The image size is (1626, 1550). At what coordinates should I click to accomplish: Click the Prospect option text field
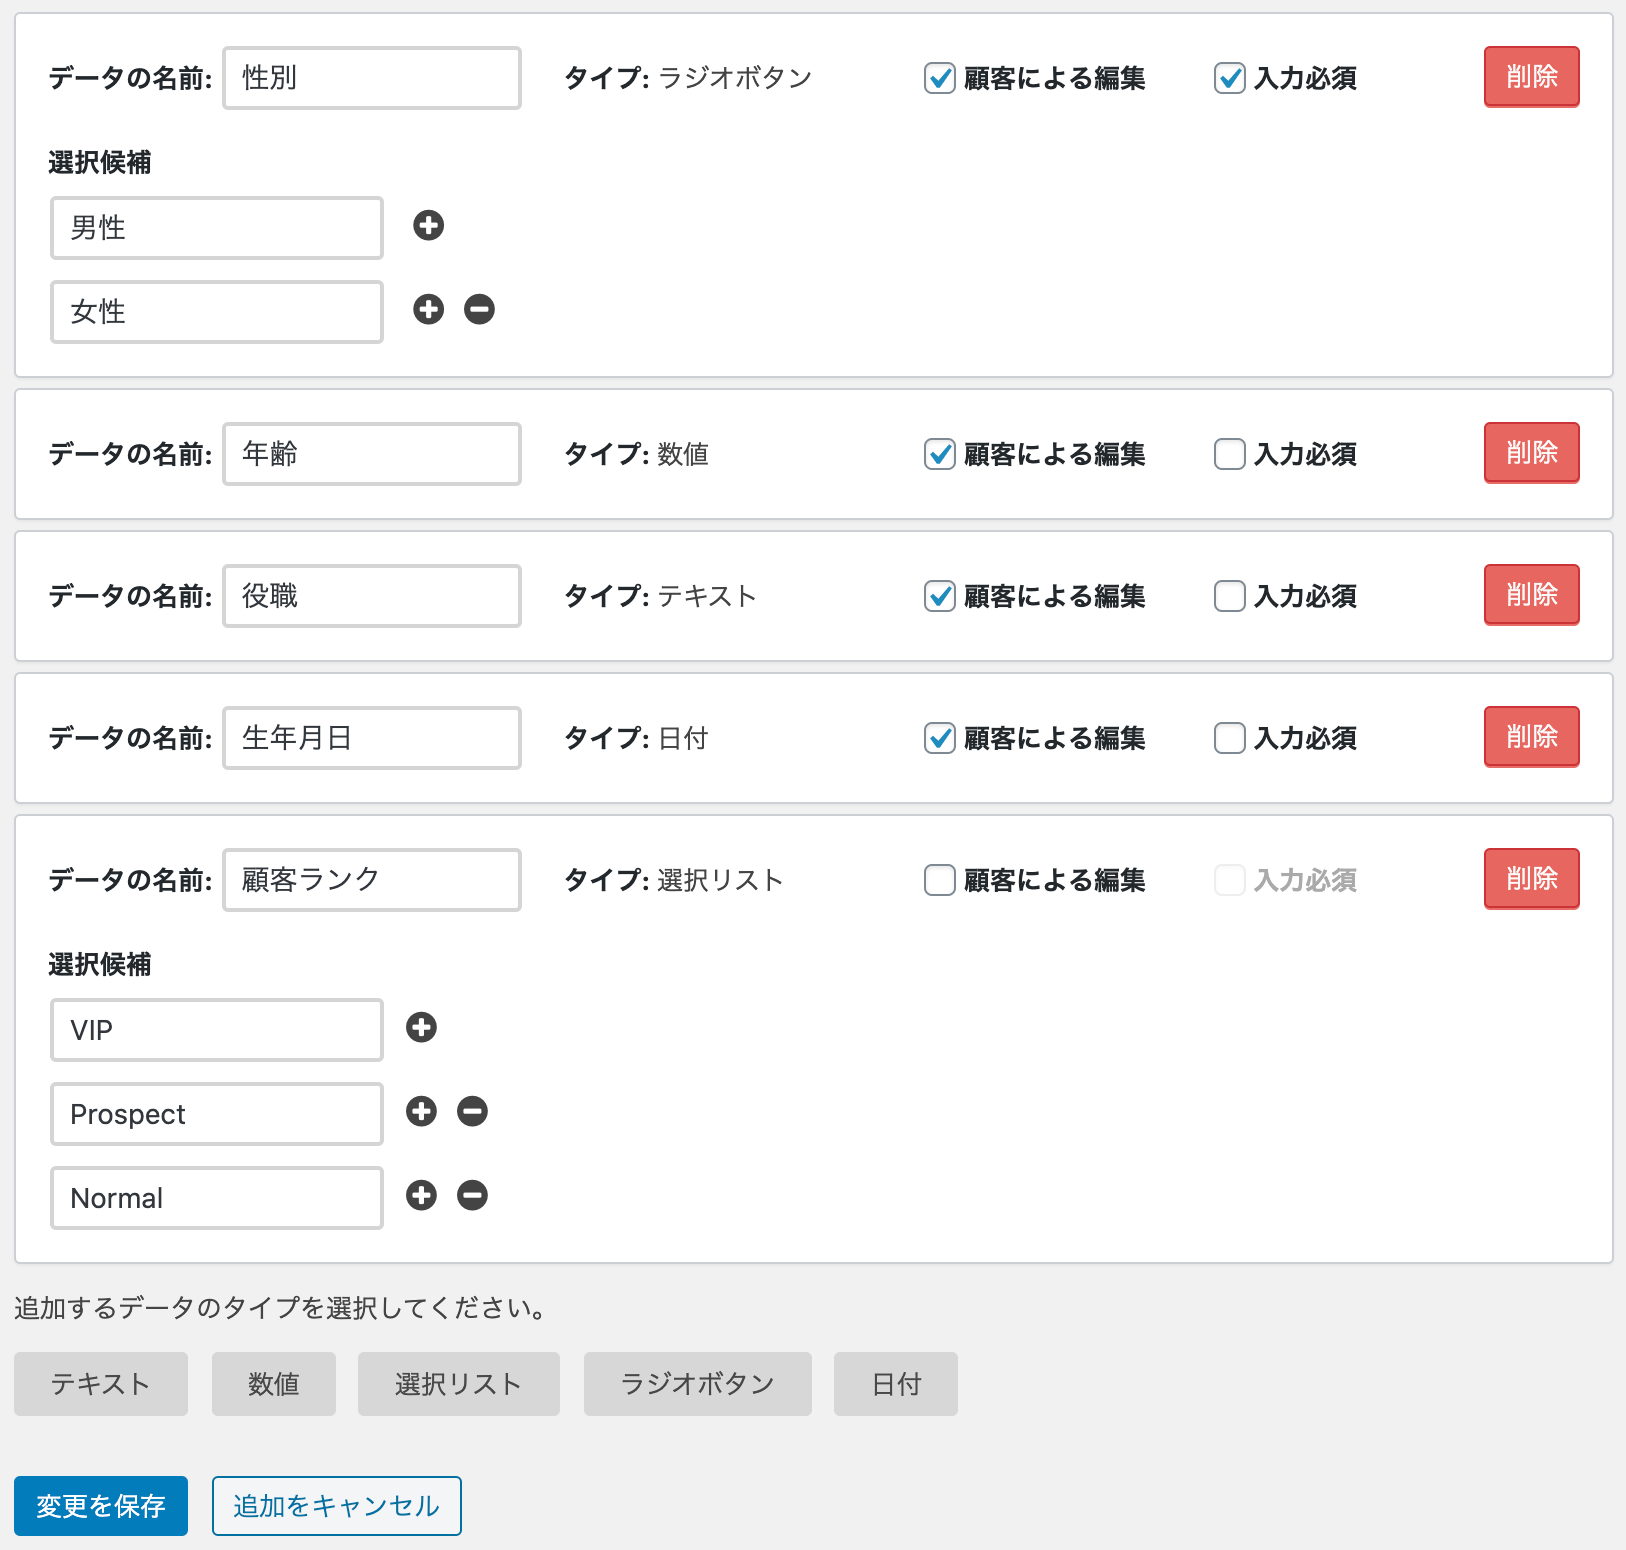[x=217, y=1114]
